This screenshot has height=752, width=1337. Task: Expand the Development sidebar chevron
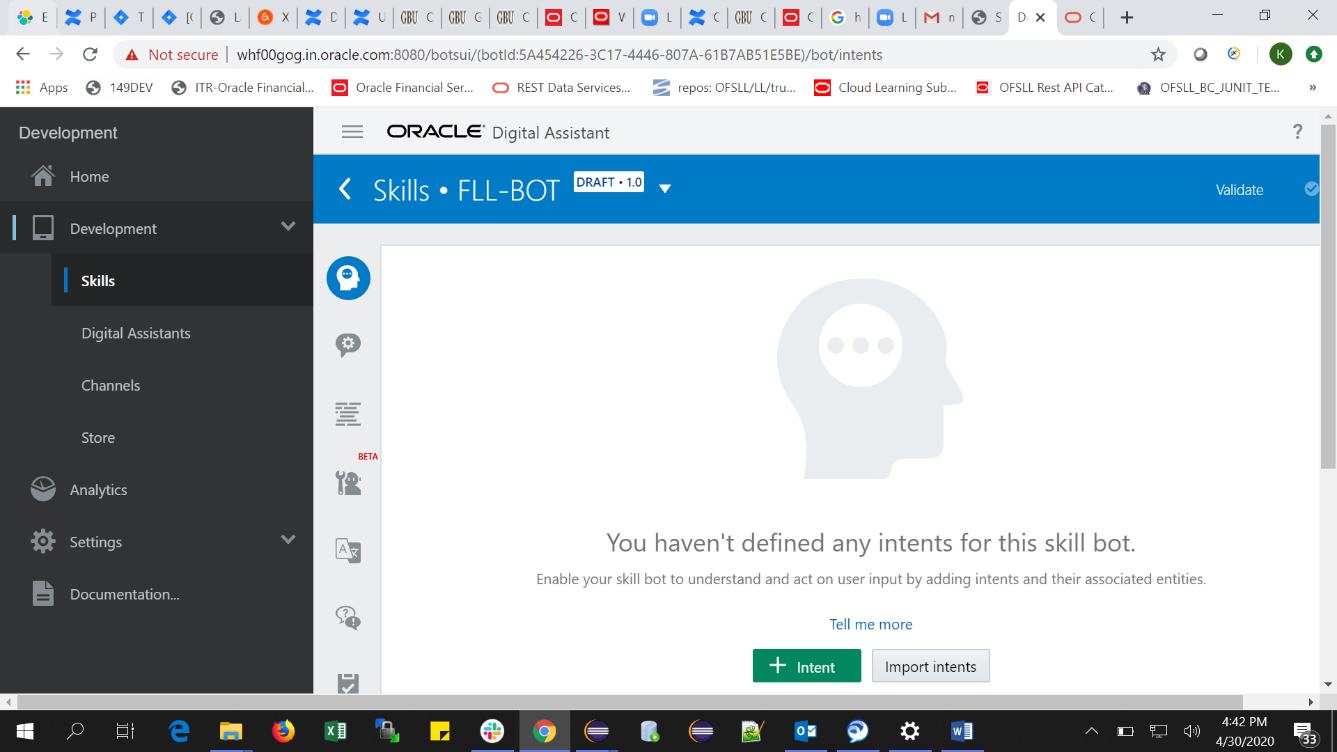288,227
